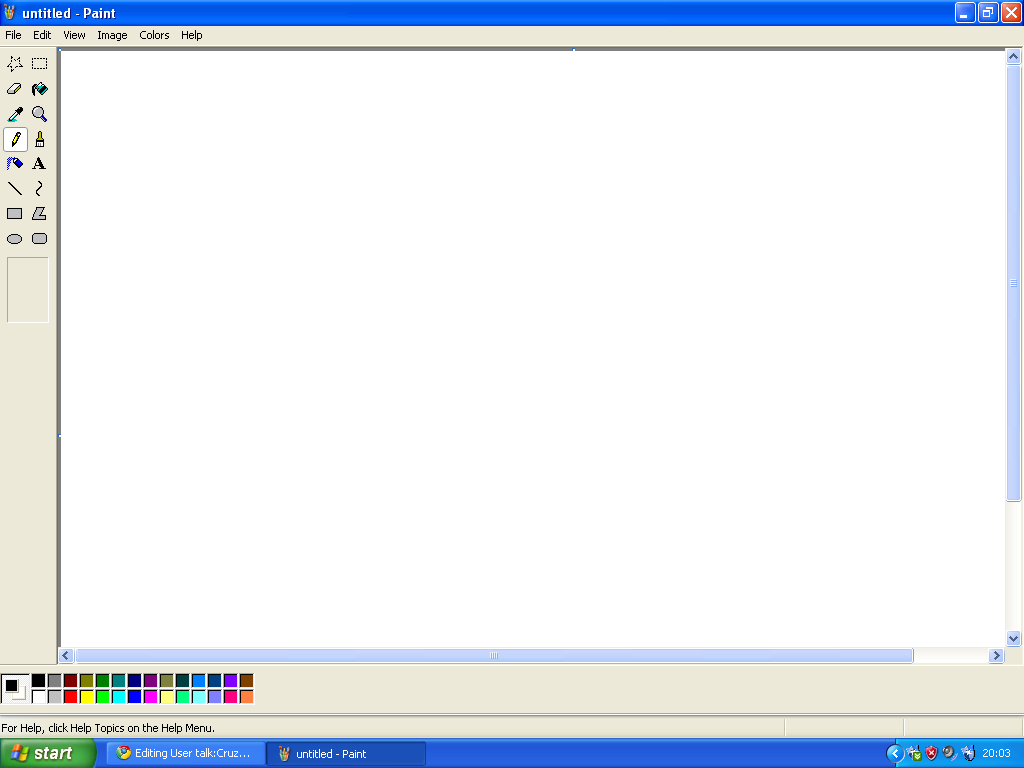Click the Start button
The image size is (1024, 768).
click(x=47, y=753)
